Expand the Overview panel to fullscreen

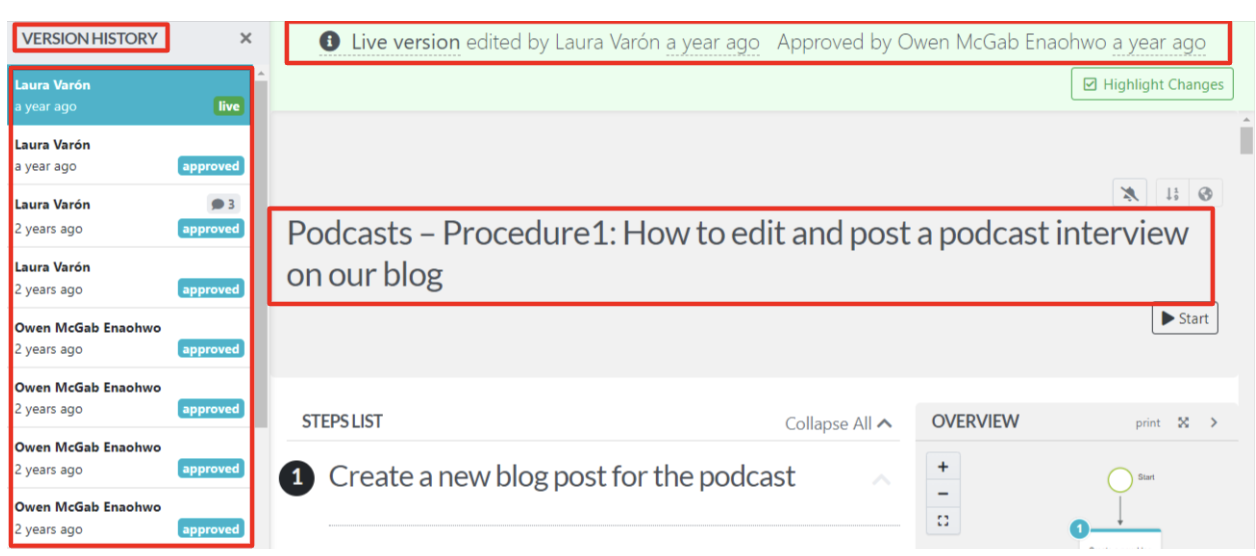point(1183,423)
